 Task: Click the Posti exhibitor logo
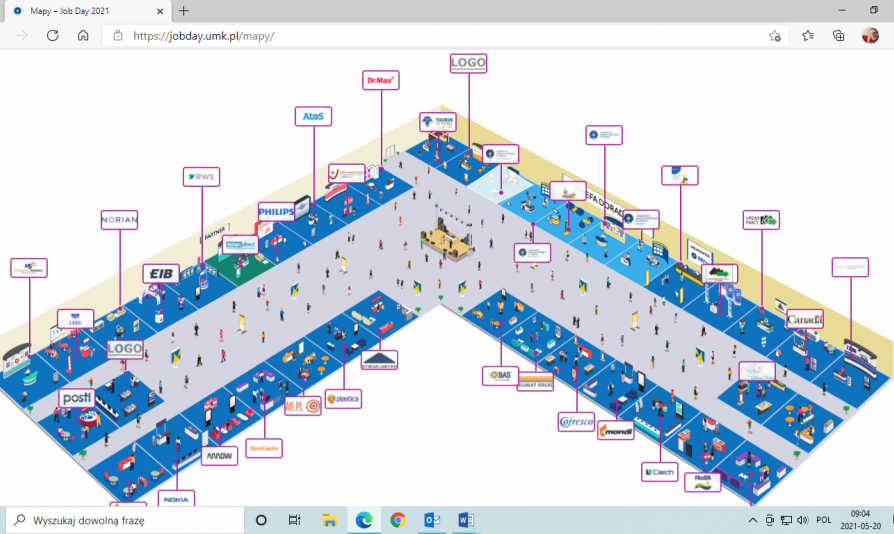[x=77, y=398]
